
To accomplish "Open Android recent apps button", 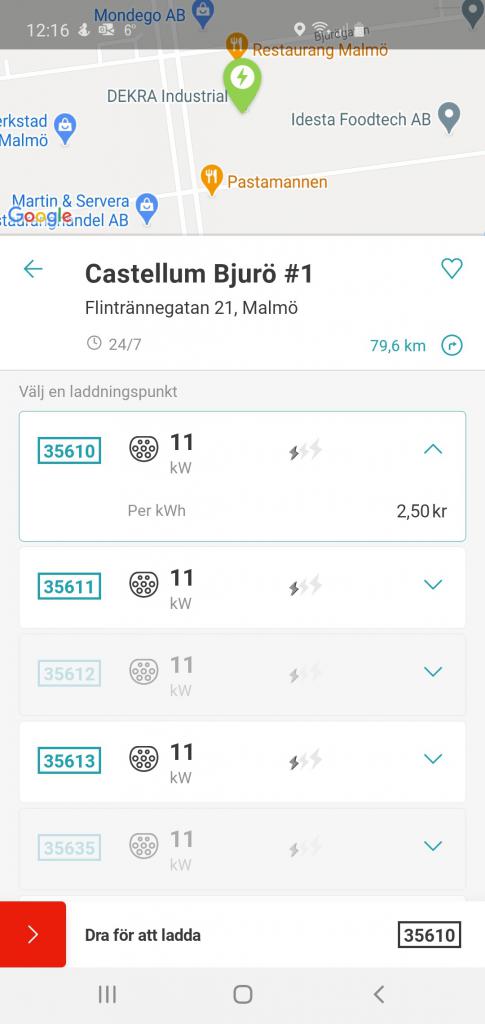I will click(x=107, y=994).
